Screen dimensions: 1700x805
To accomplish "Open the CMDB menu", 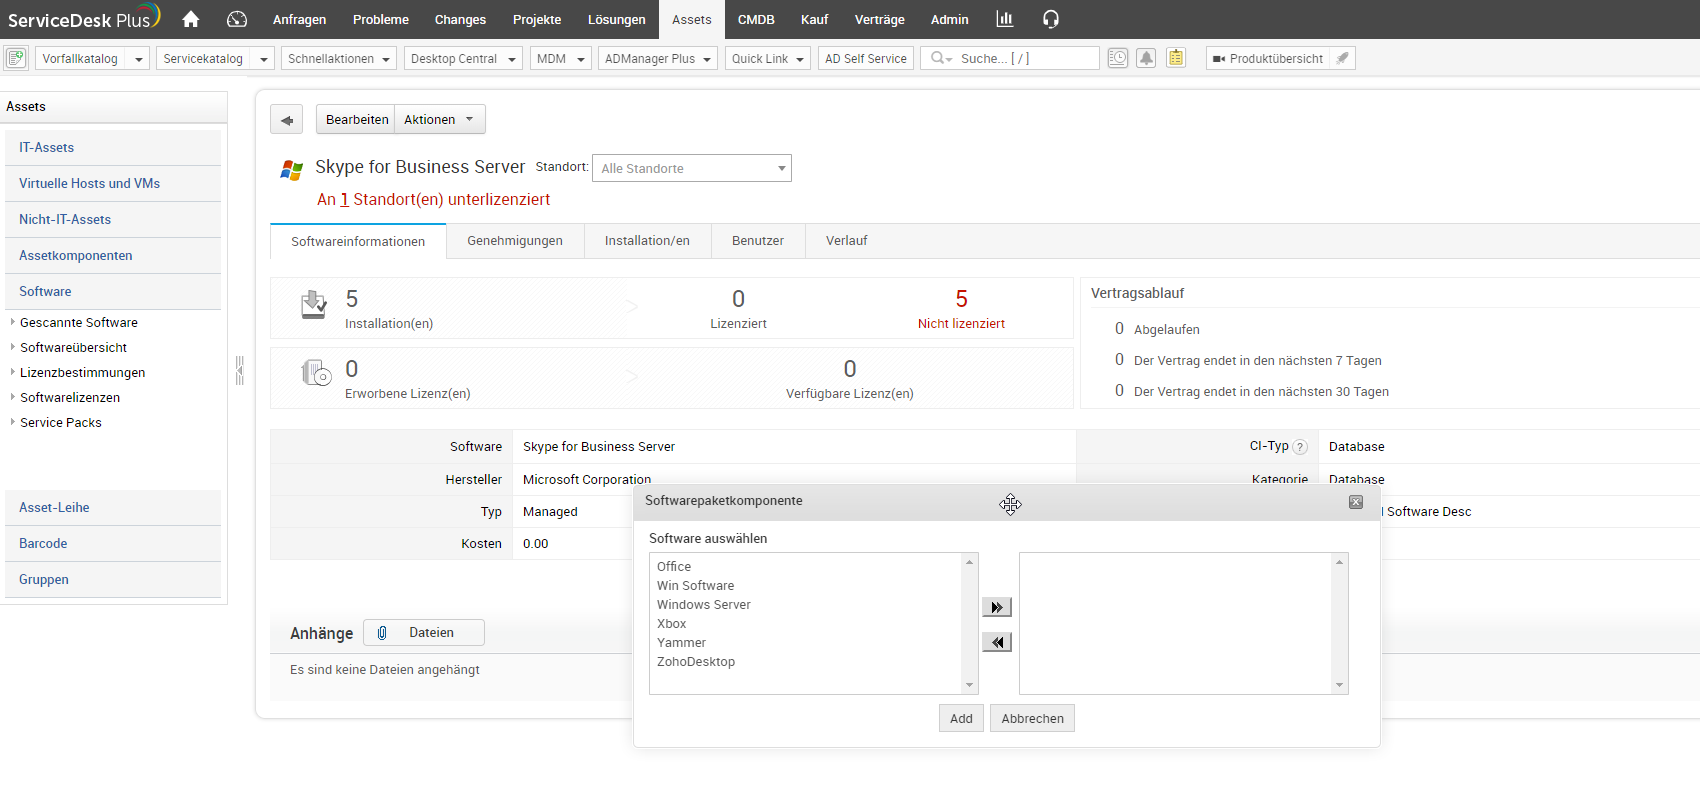I will 756,19.
